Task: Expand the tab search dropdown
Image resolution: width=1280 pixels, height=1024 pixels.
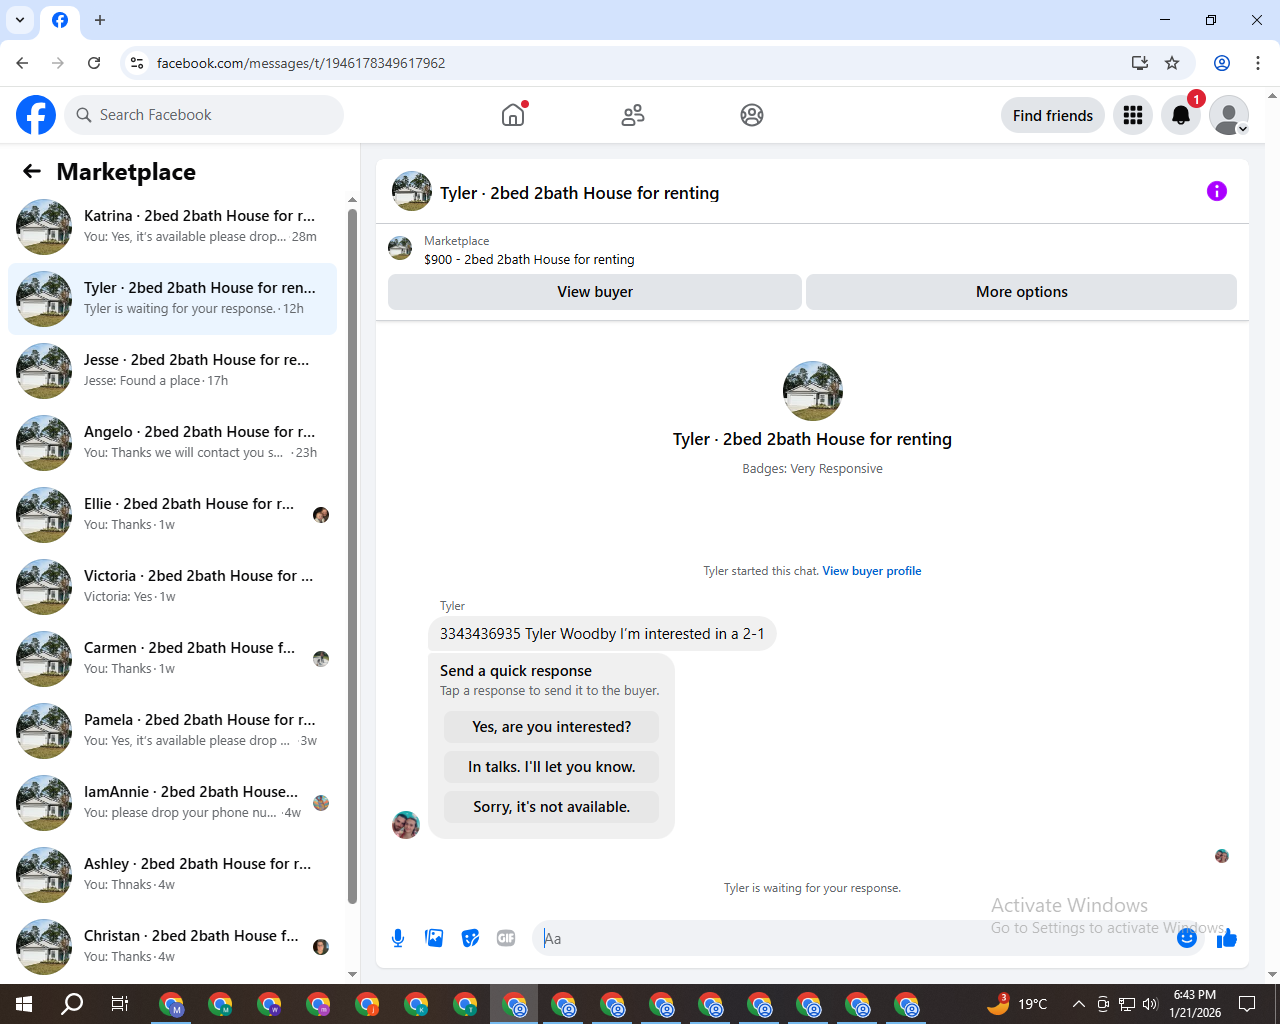Action: [20, 20]
